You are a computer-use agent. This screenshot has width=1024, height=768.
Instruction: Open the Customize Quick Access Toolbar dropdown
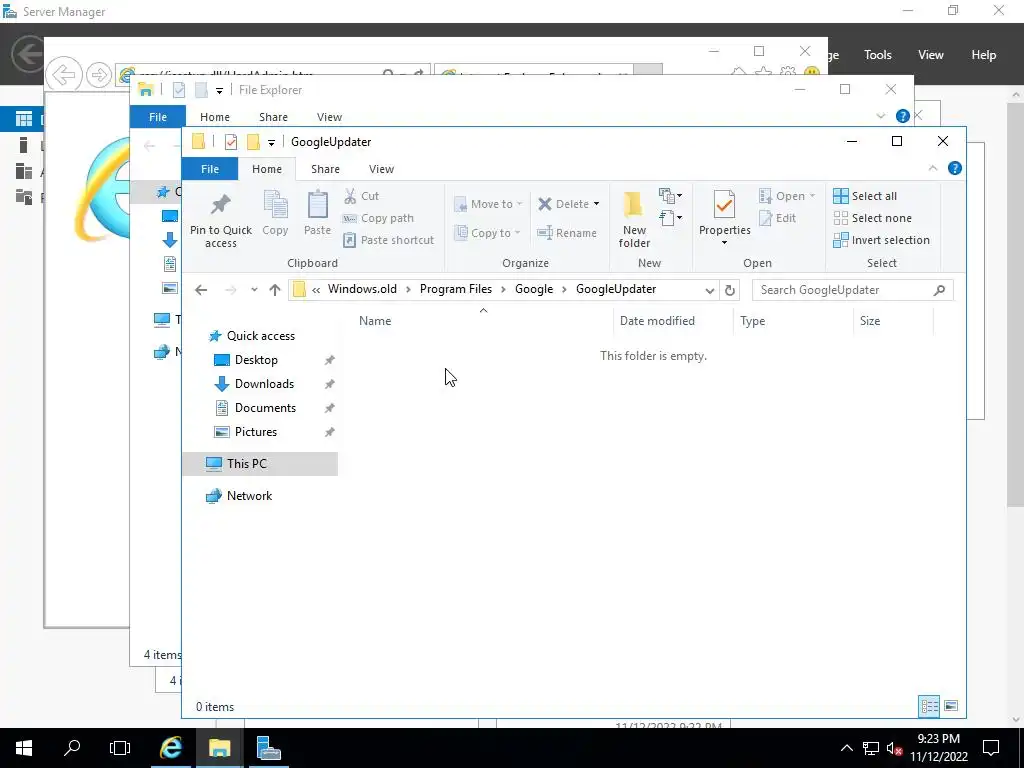click(271, 142)
